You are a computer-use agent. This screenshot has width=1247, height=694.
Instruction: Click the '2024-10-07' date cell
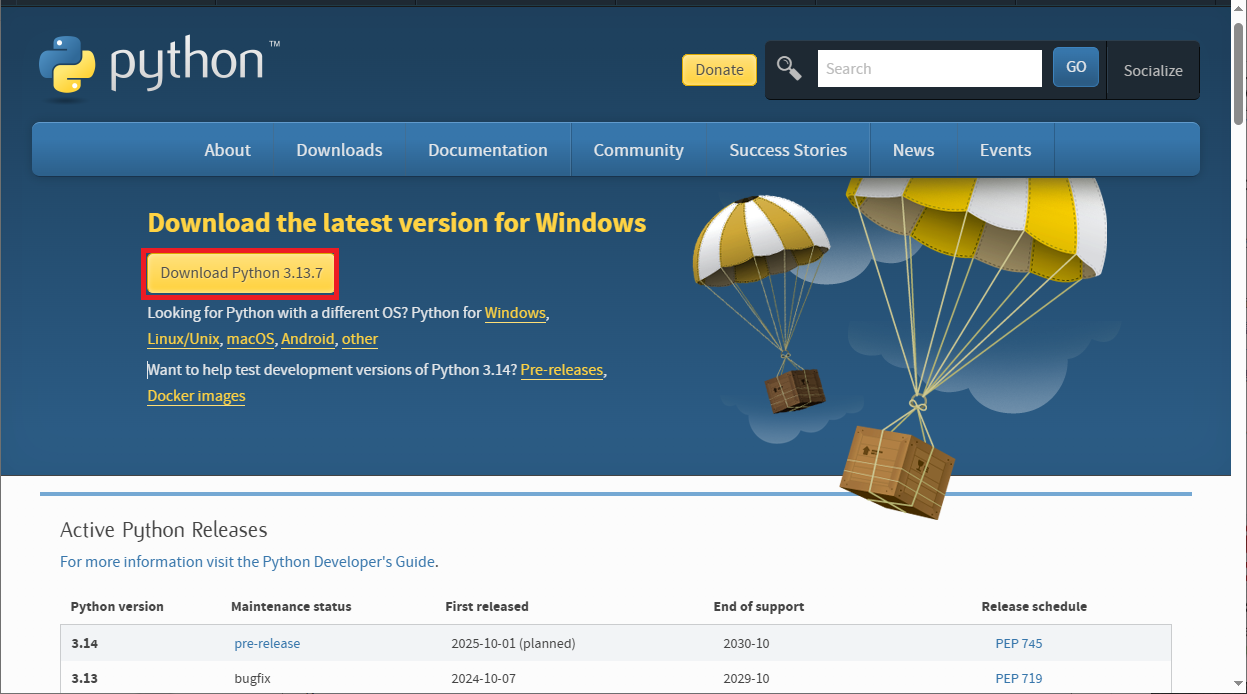pos(484,678)
